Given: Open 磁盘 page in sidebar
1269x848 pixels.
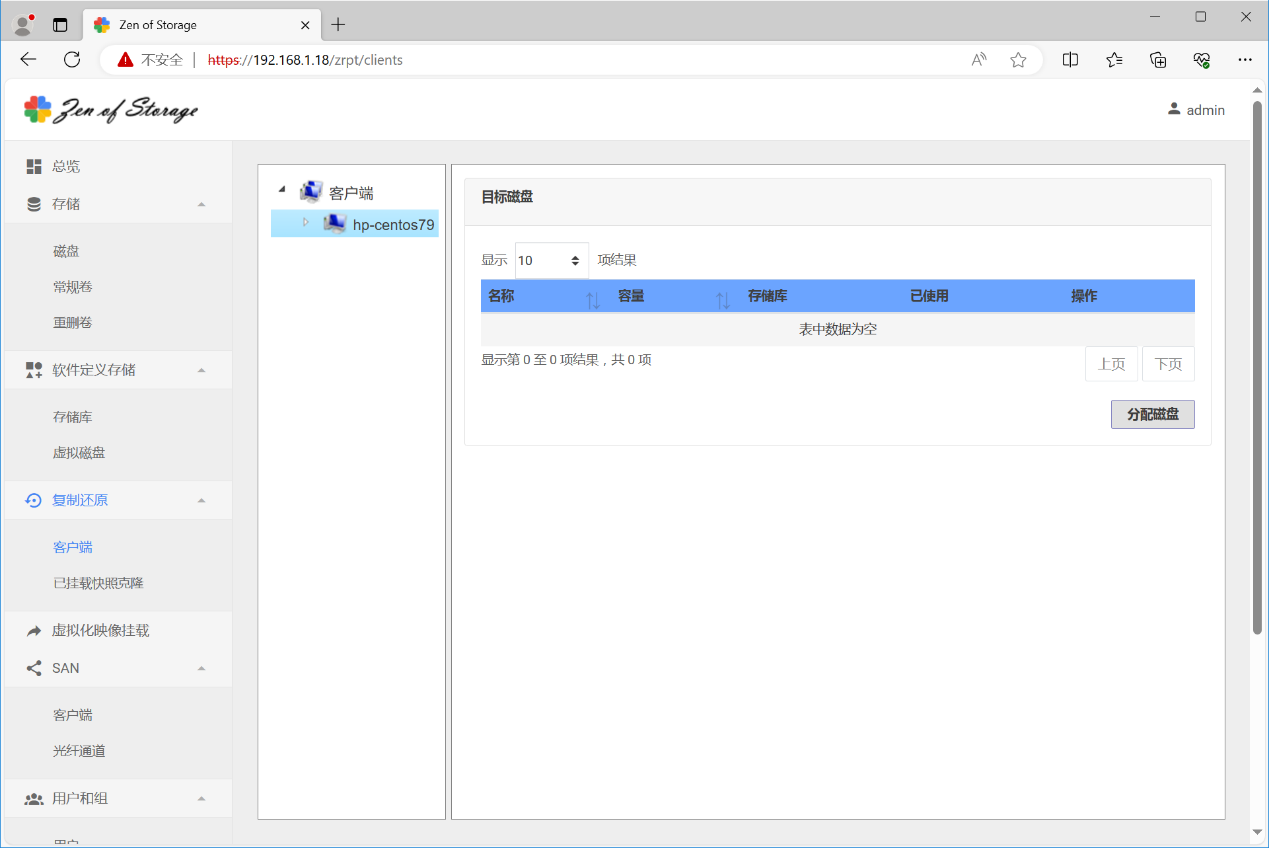Looking at the screenshot, I should [66, 252].
